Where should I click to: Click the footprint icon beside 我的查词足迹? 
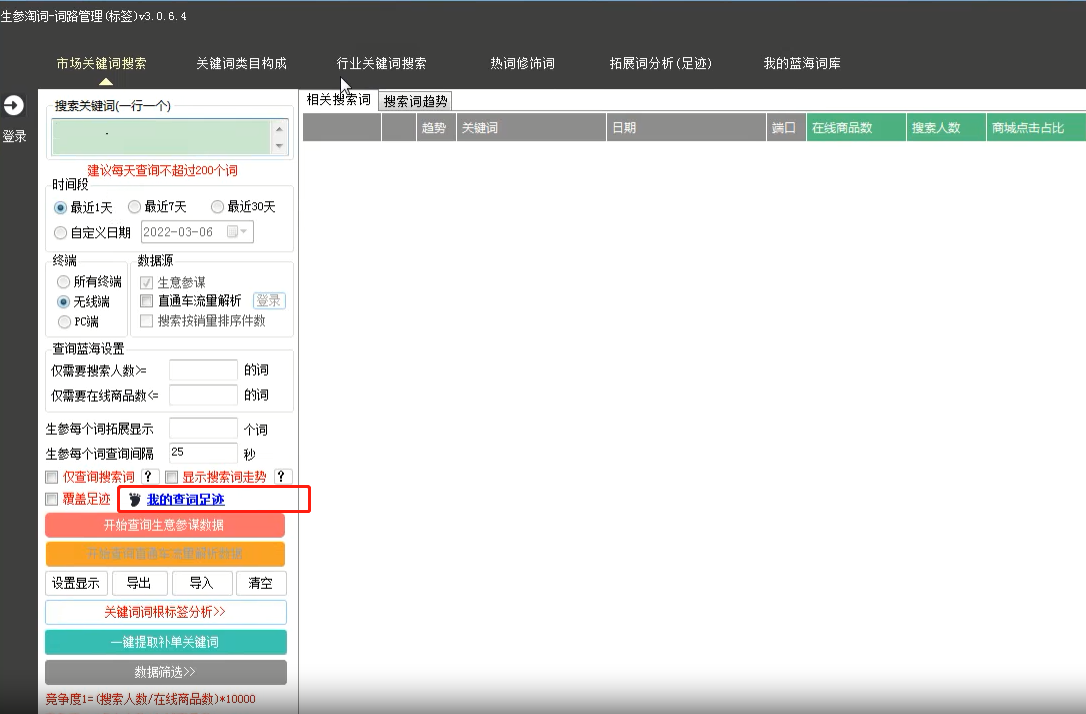[x=135, y=499]
